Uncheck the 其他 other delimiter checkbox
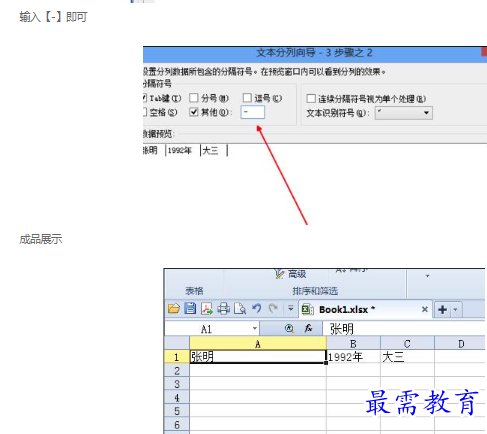Screen dimensions: 487x434 point(194,112)
